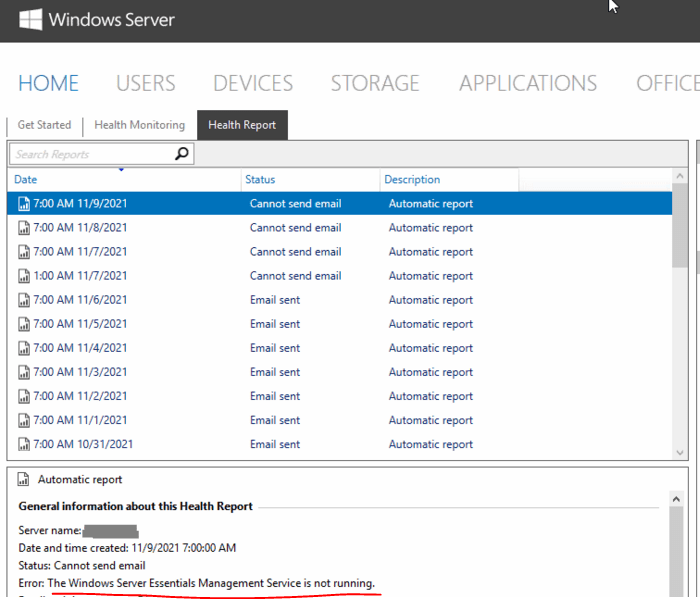This screenshot has height=599, width=700.
Task: Click the report icon for 11/8/2021
Action: [x=24, y=228]
